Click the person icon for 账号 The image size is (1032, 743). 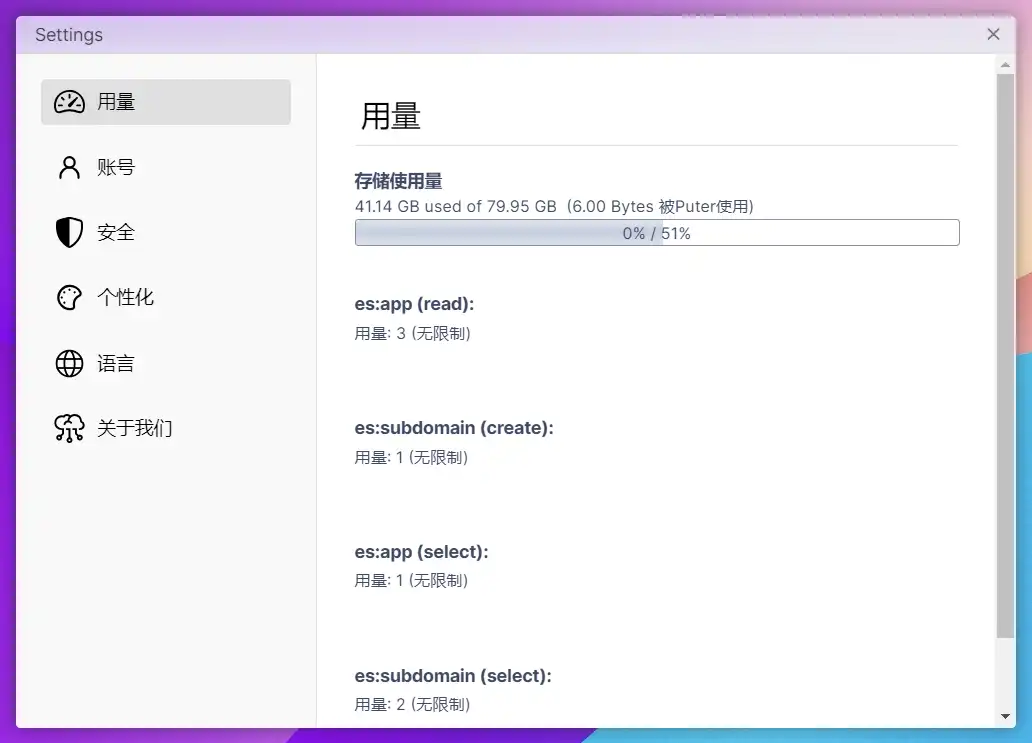(x=69, y=167)
